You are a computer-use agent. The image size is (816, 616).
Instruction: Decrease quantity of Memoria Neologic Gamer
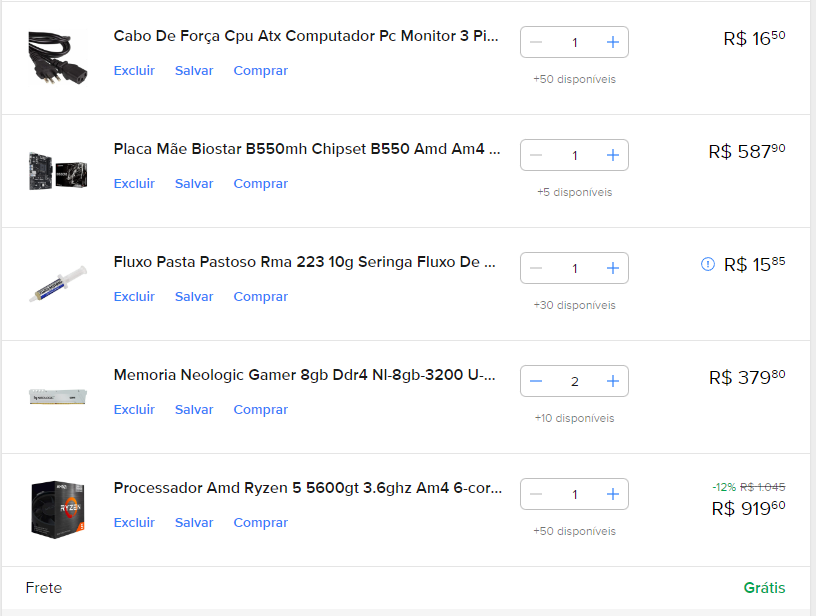536,381
